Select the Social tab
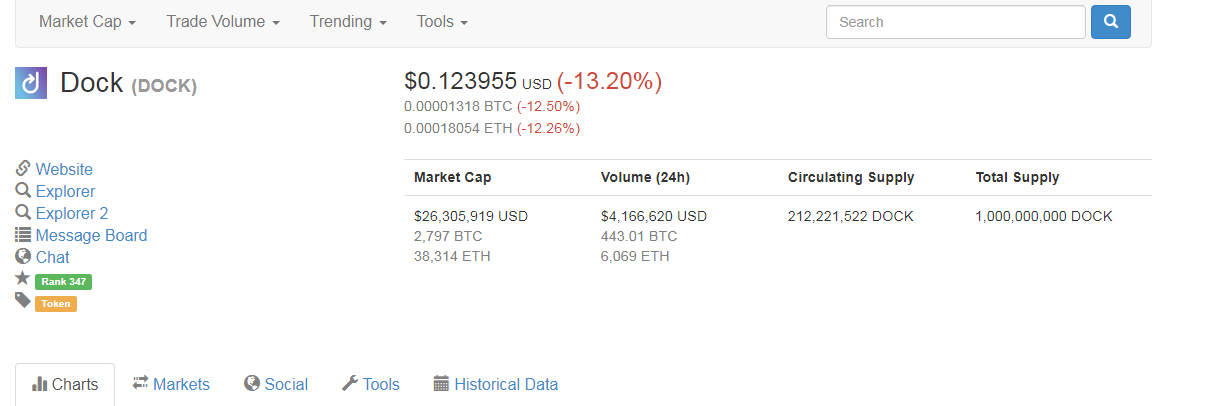 click(x=275, y=384)
